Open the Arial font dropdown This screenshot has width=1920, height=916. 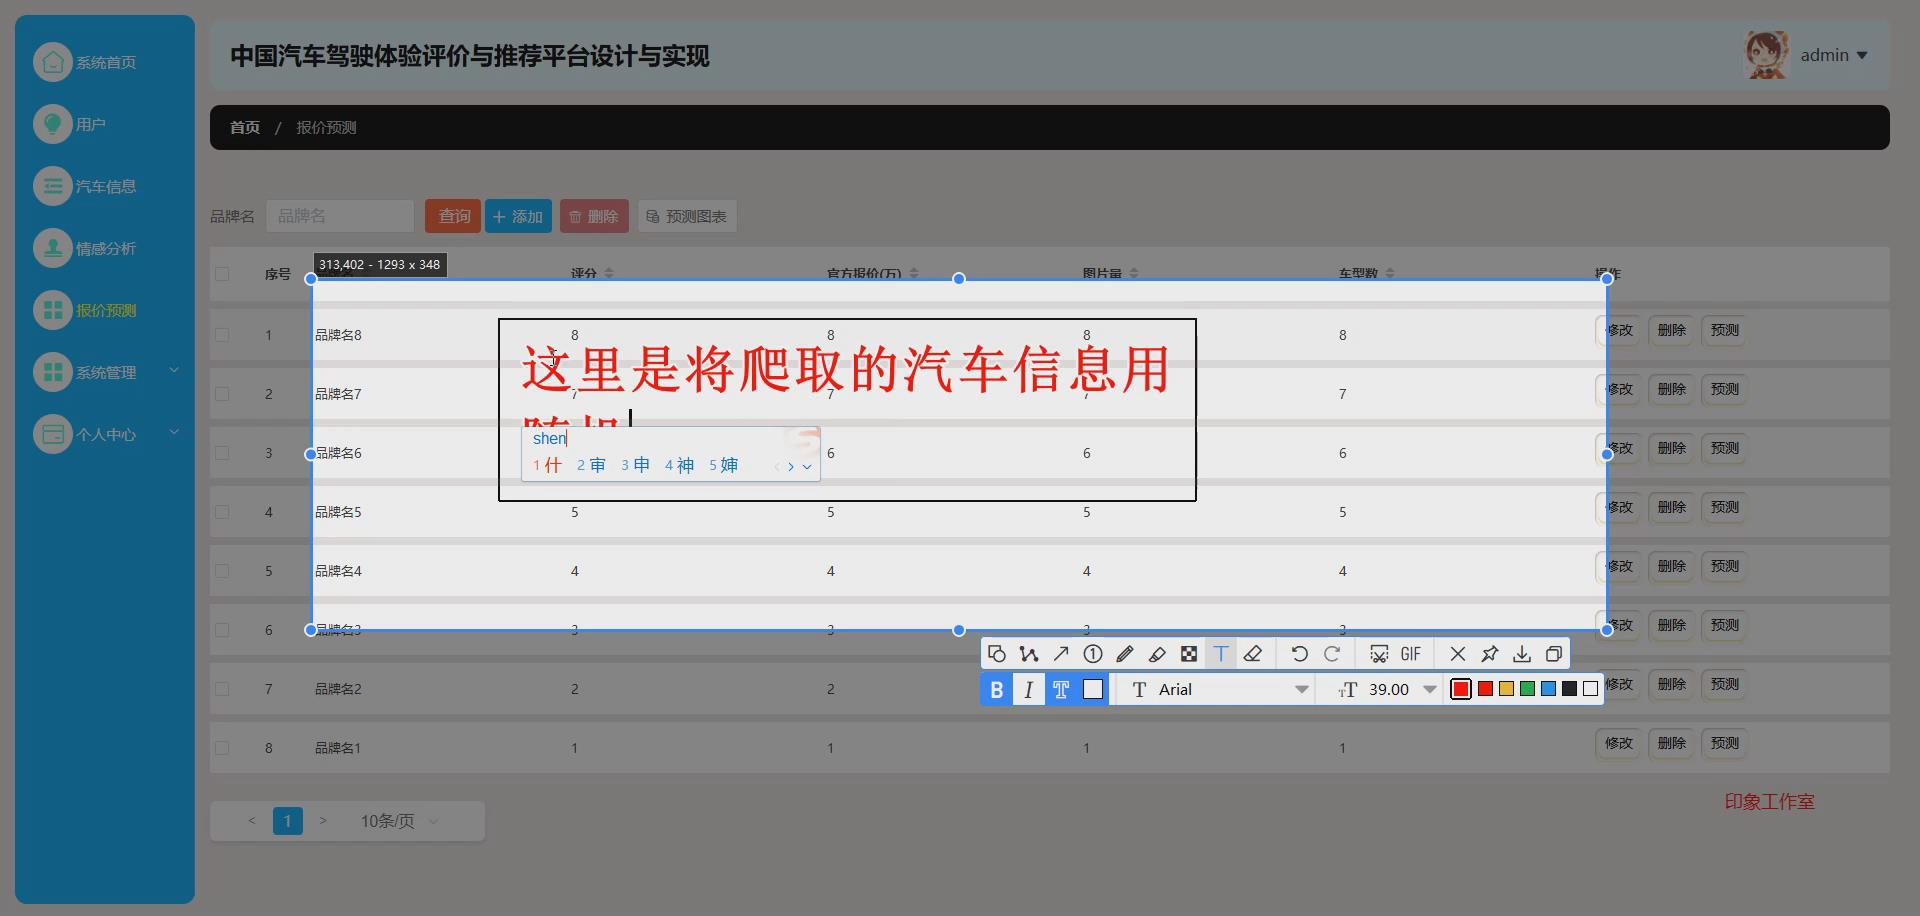[x=1300, y=689]
